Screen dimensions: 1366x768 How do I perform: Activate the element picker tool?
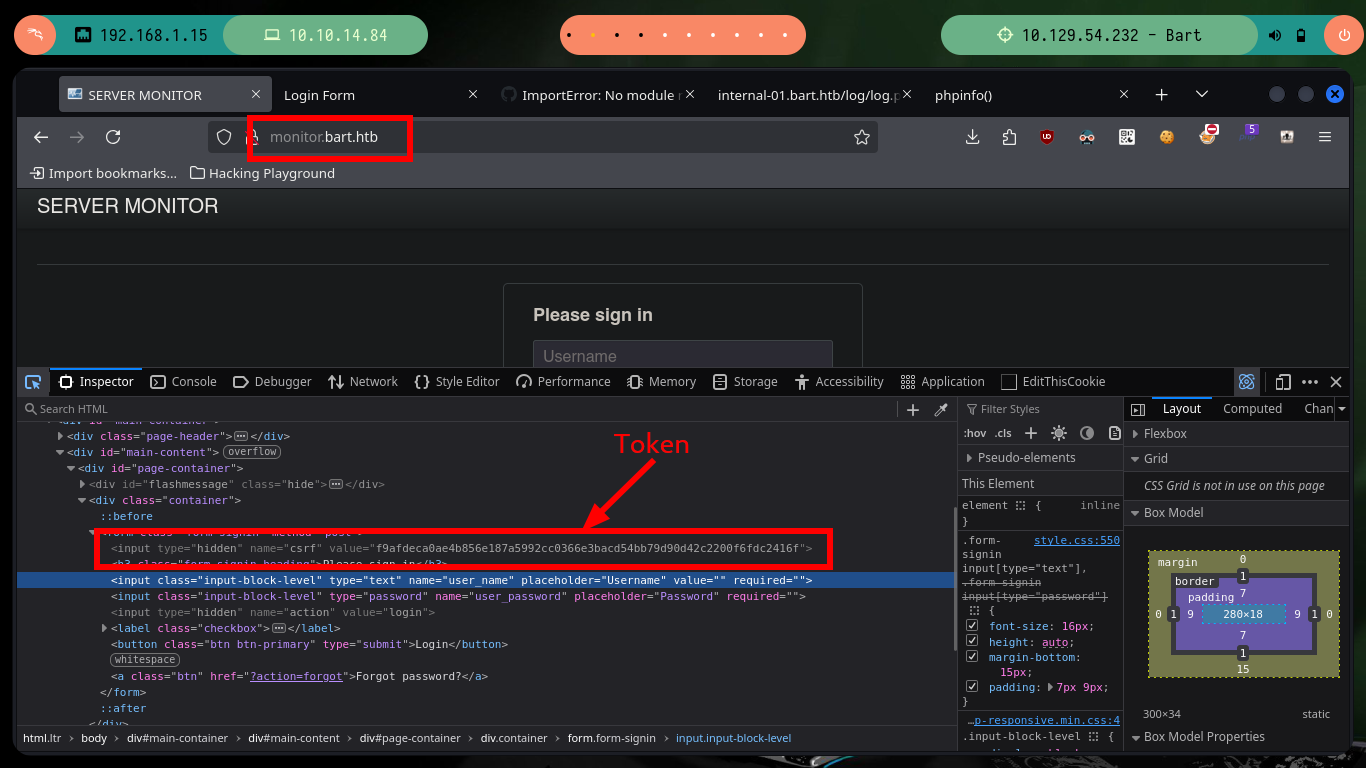33,382
